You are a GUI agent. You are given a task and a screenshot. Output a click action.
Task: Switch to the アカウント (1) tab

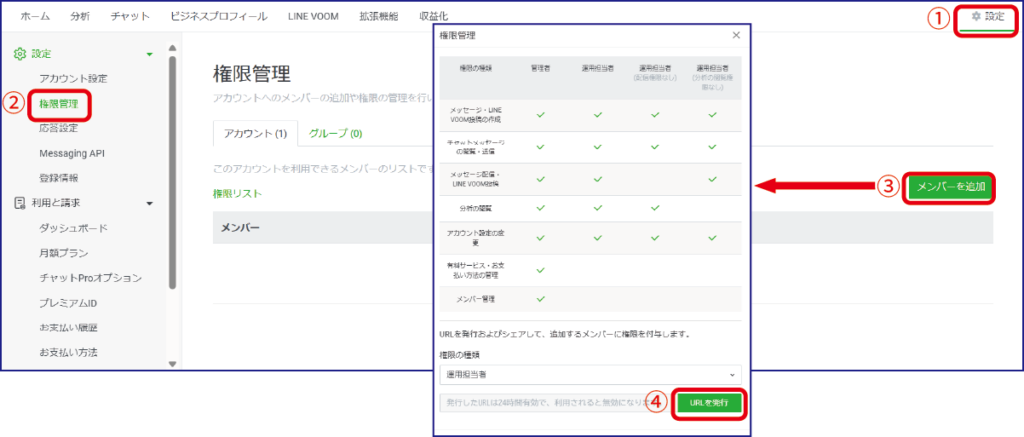255,133
